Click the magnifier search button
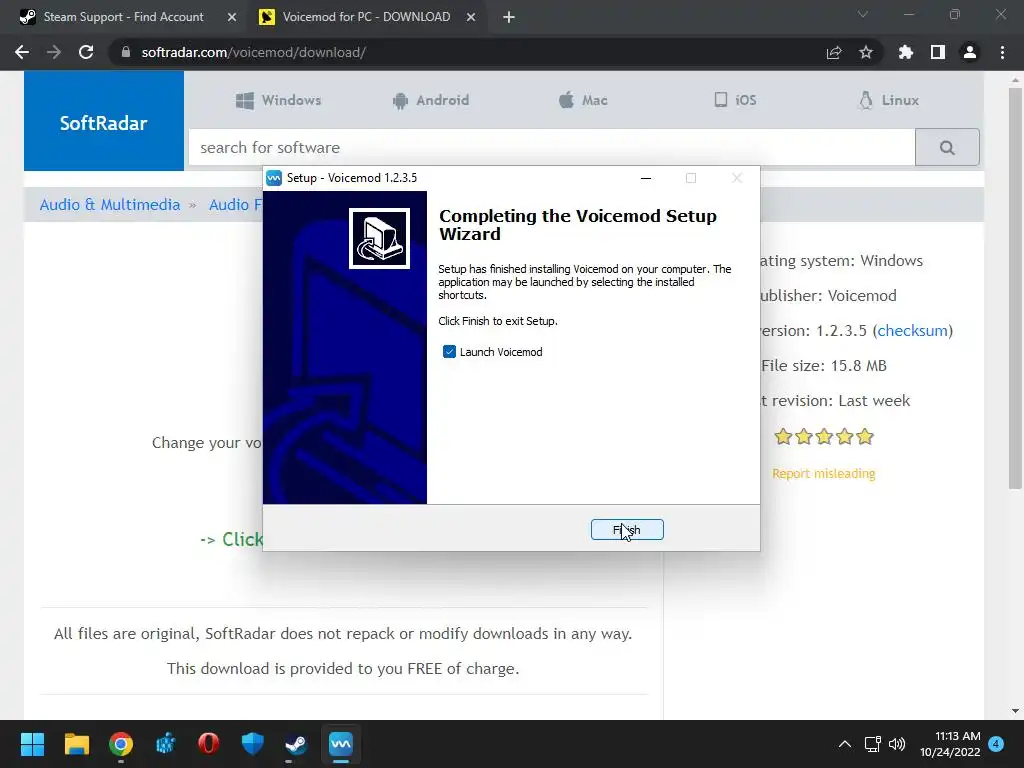1024x768 pixels. click(947, 148)
